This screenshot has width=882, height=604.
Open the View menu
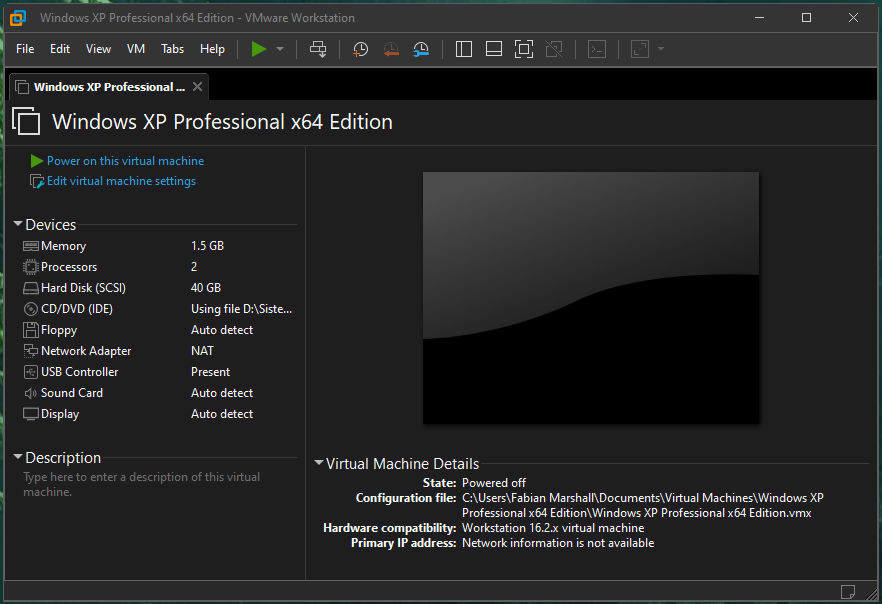(98, 49)
